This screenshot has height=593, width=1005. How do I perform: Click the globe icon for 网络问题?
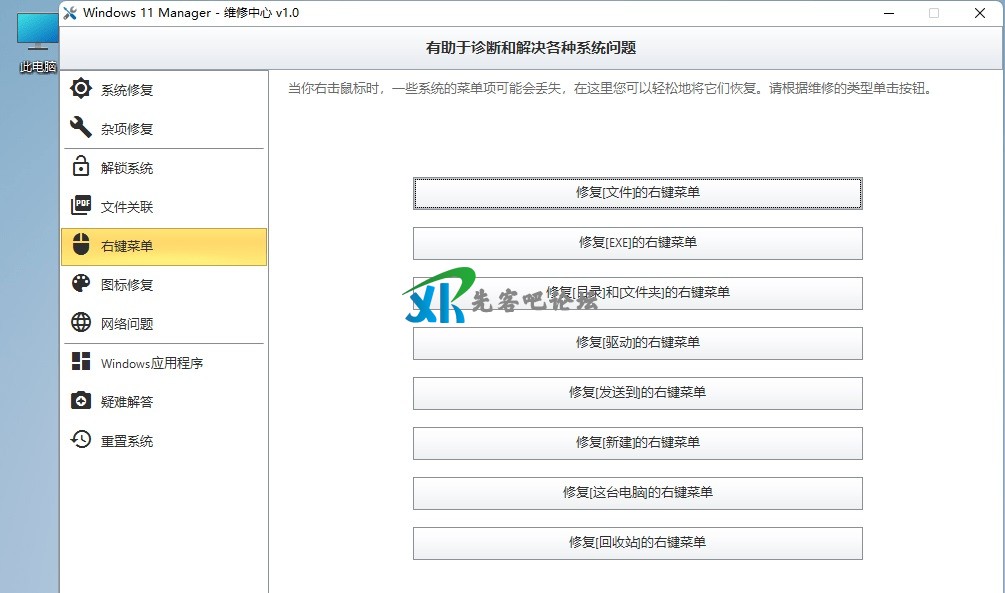(81, 323)
